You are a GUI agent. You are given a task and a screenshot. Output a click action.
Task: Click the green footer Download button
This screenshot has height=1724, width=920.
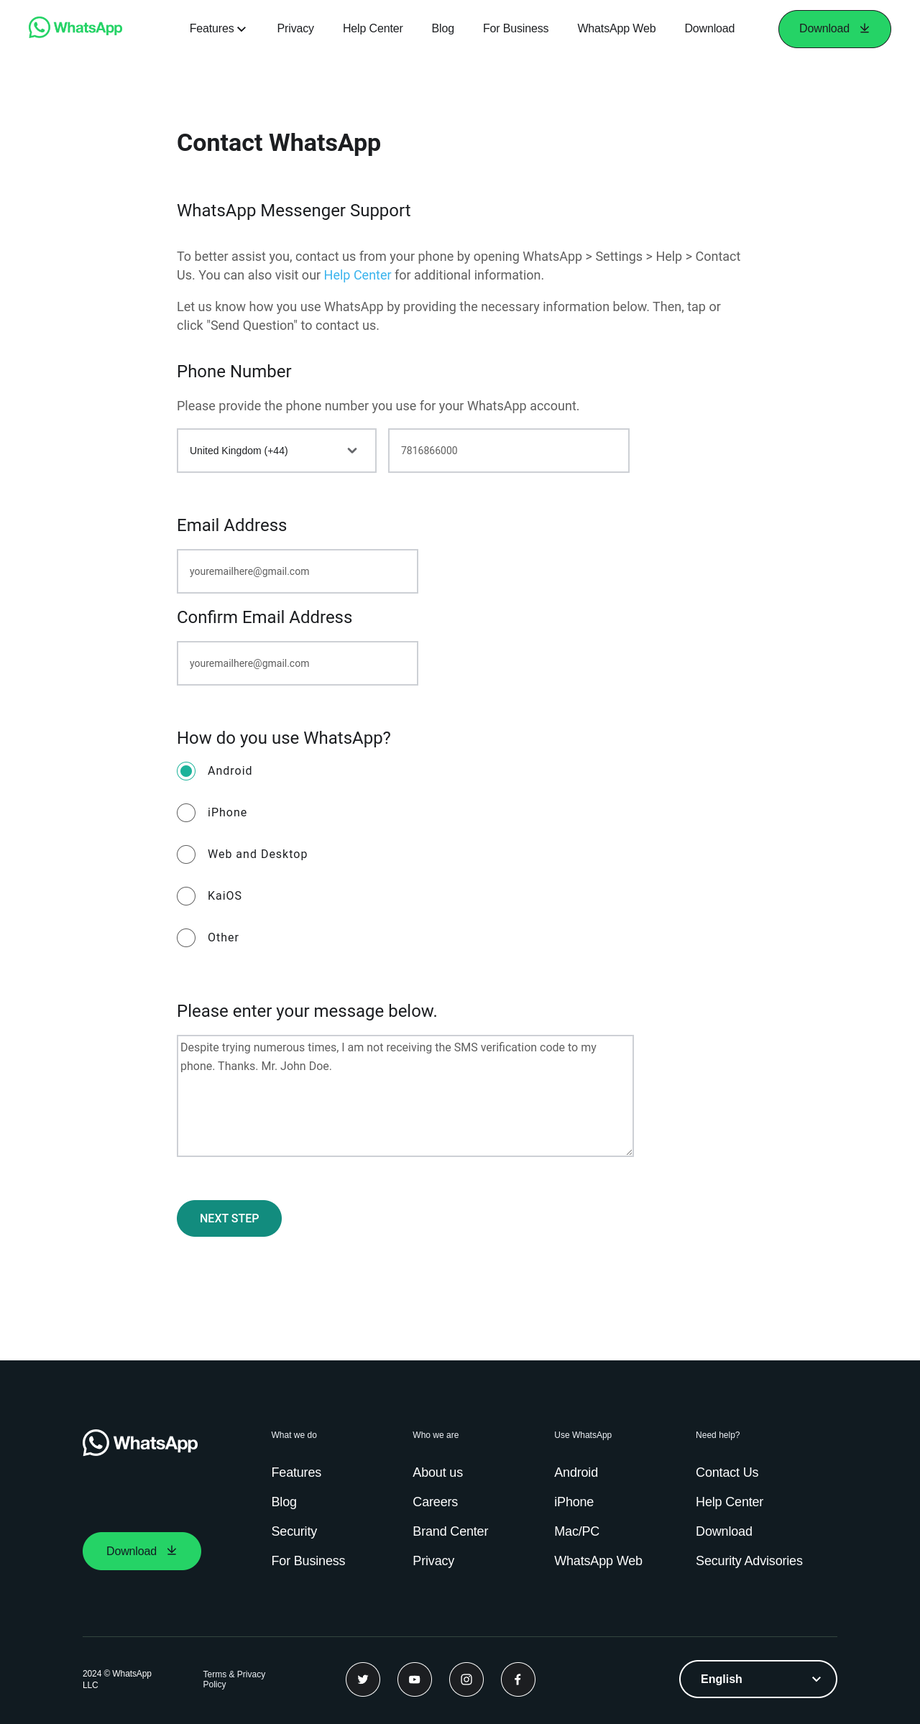point(142,1551)
